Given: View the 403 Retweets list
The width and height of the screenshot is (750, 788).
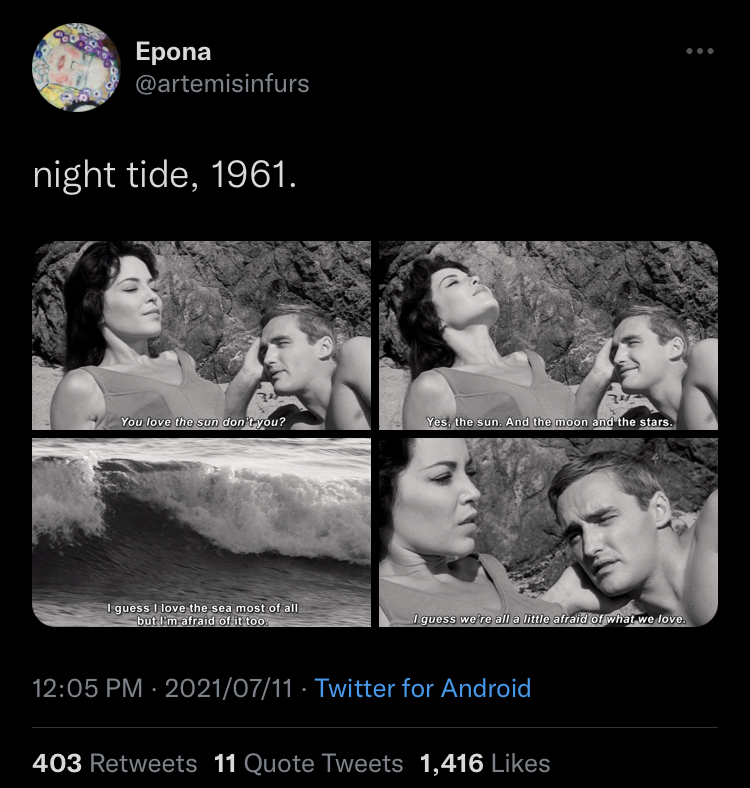Looking at the screenshot, I should tap(115, 764).
